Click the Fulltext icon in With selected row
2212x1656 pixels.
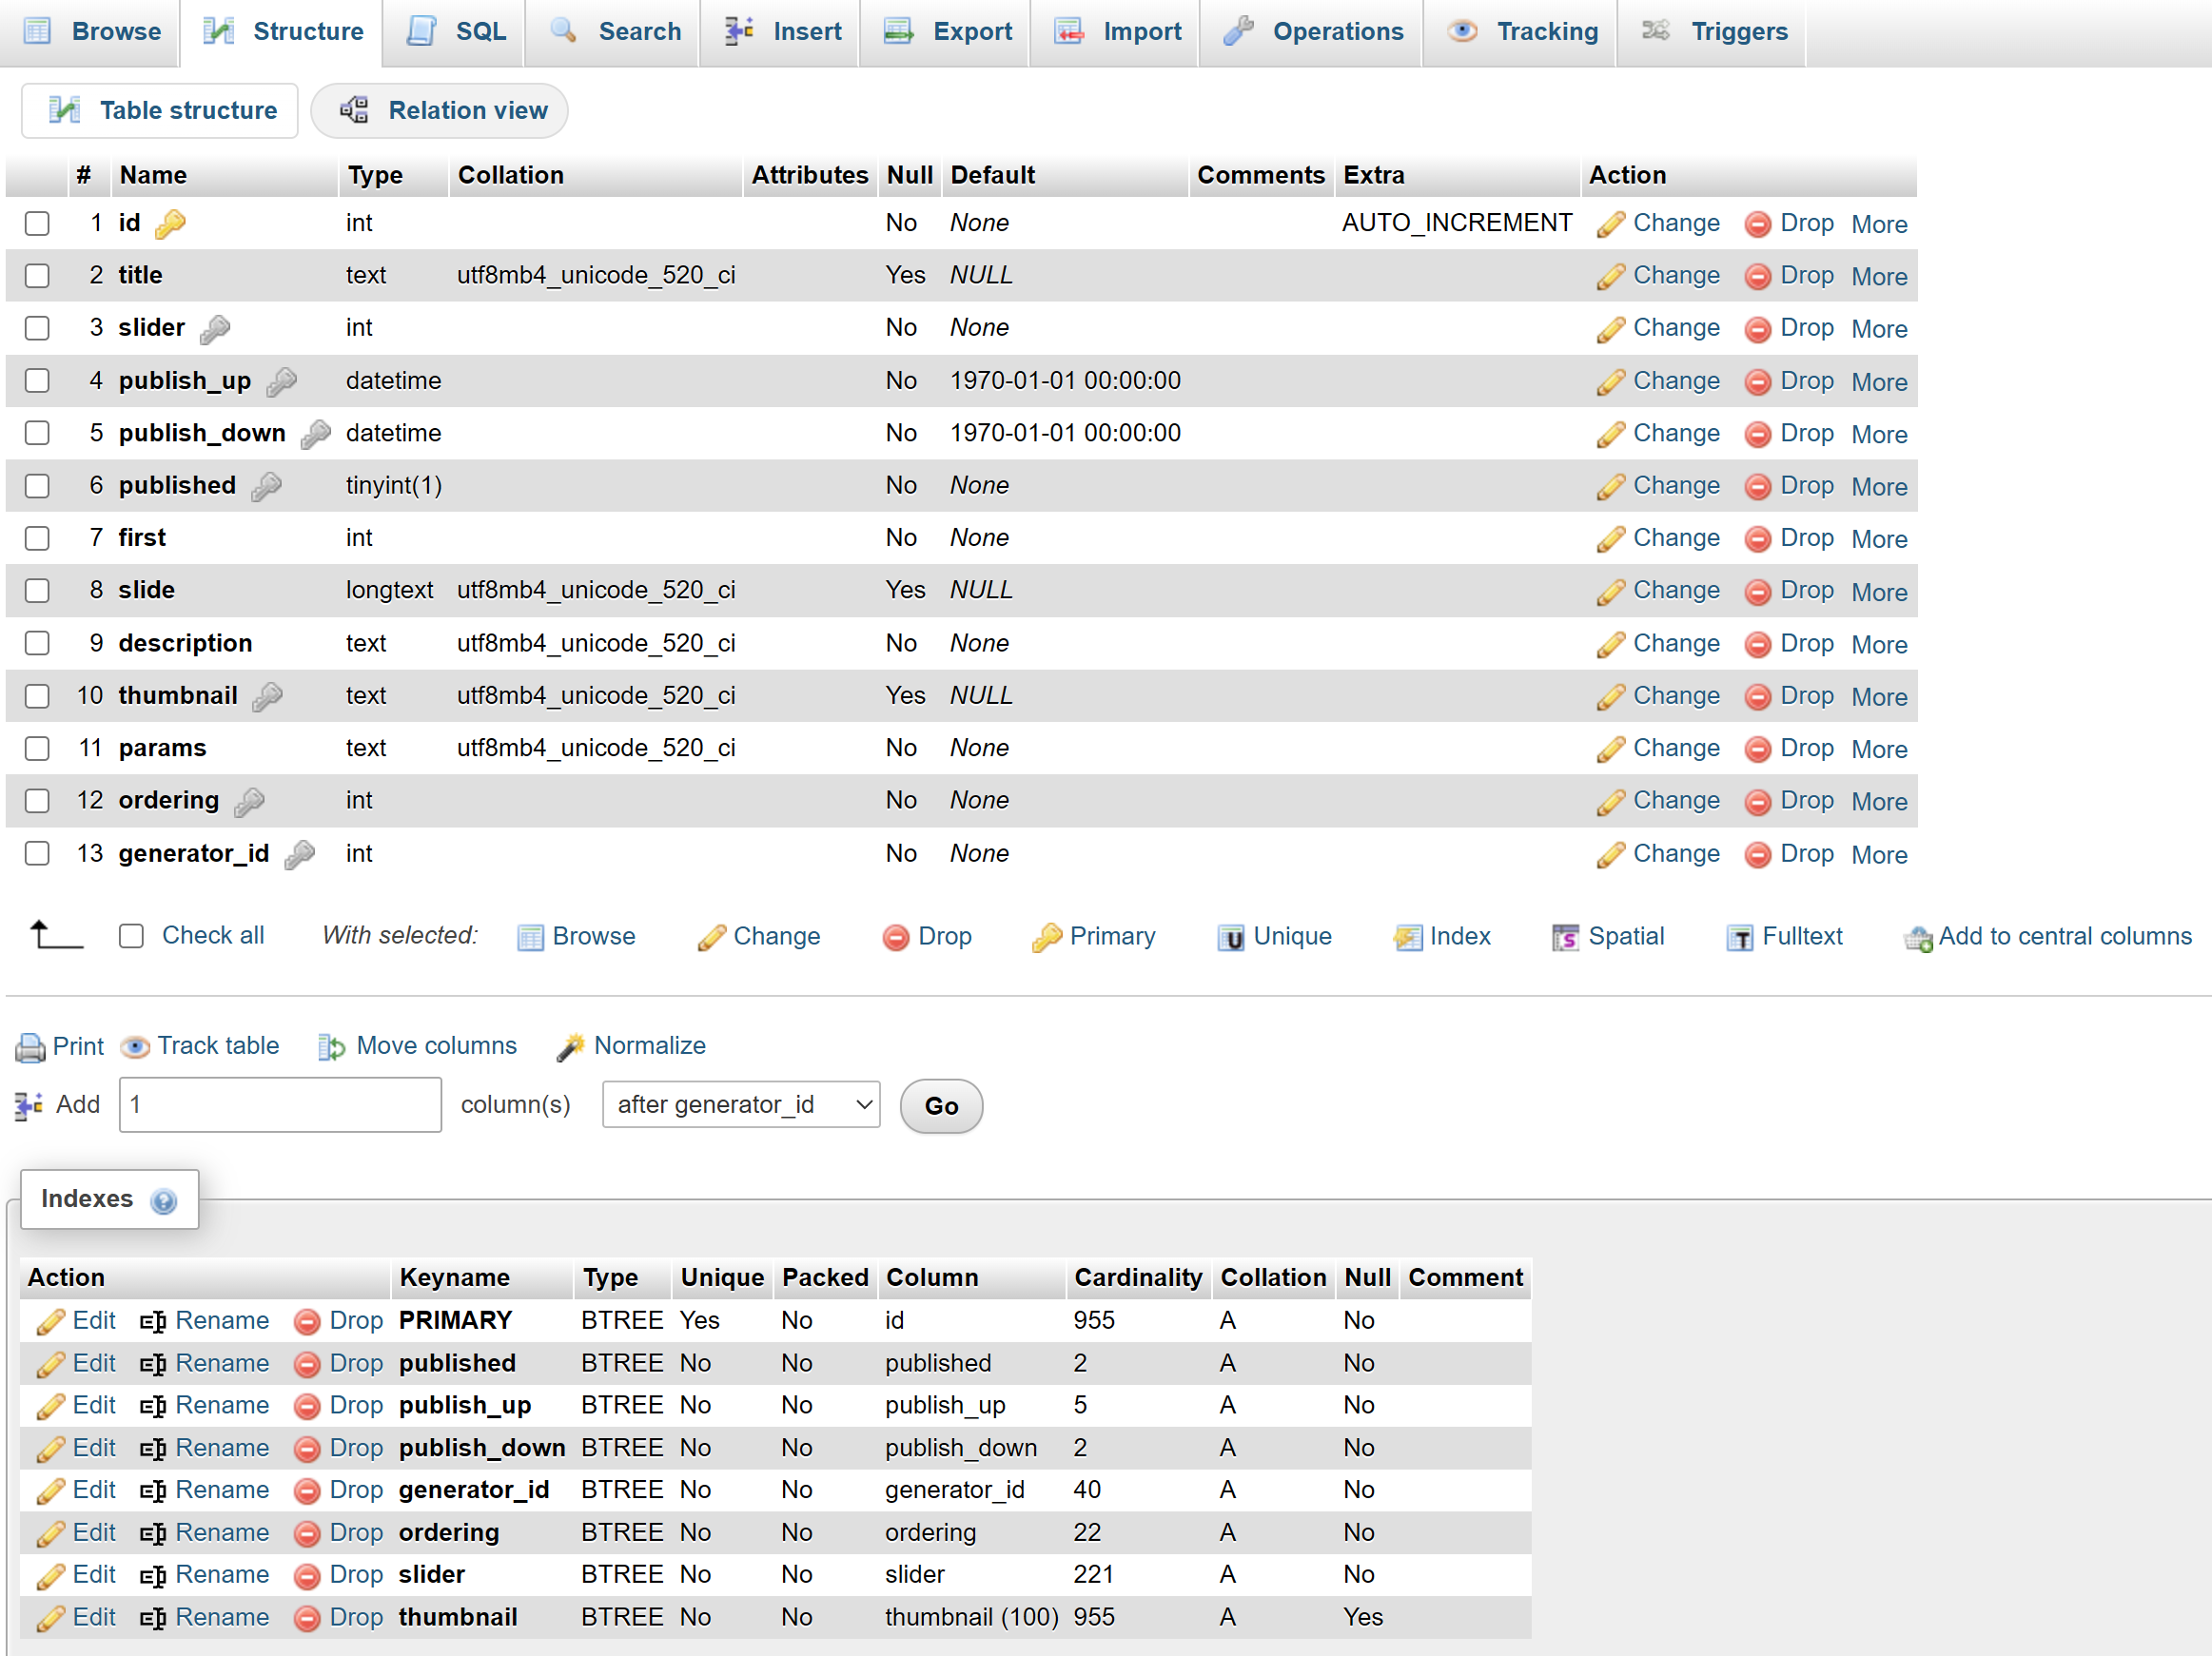(x=1739, y=938)
